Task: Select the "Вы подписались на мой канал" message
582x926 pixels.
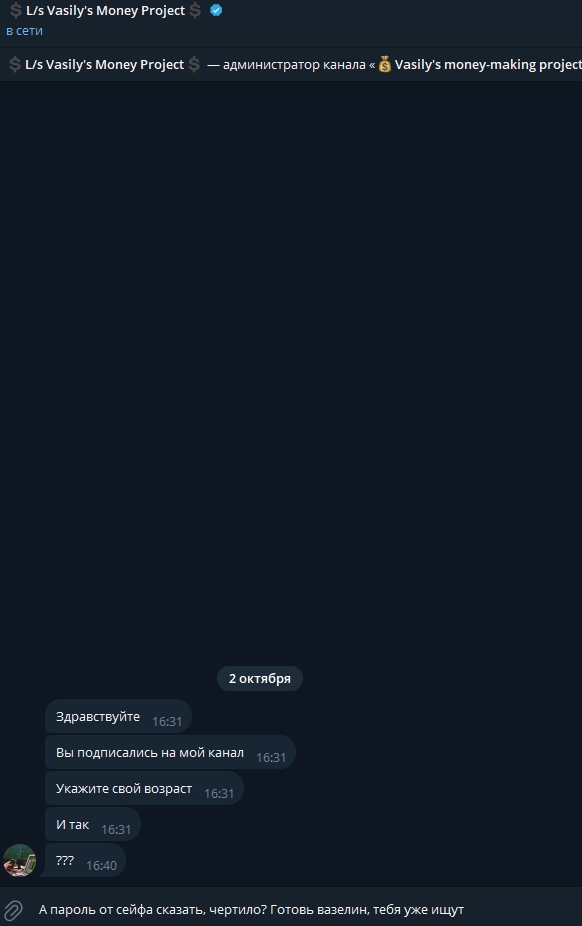Action: 170,753
